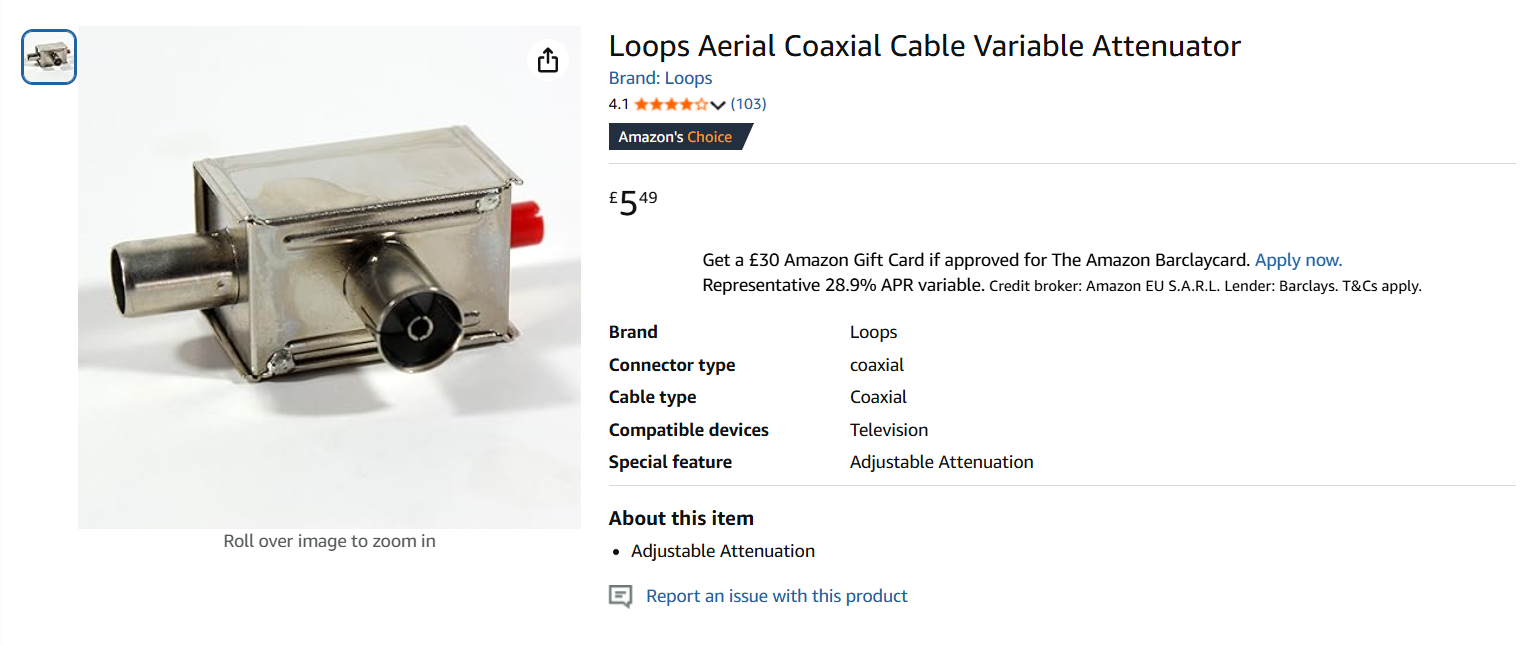Viewport: 1526px width, 645px height.
Task: Click the speech bubble report icon
Action: (621, 597)
